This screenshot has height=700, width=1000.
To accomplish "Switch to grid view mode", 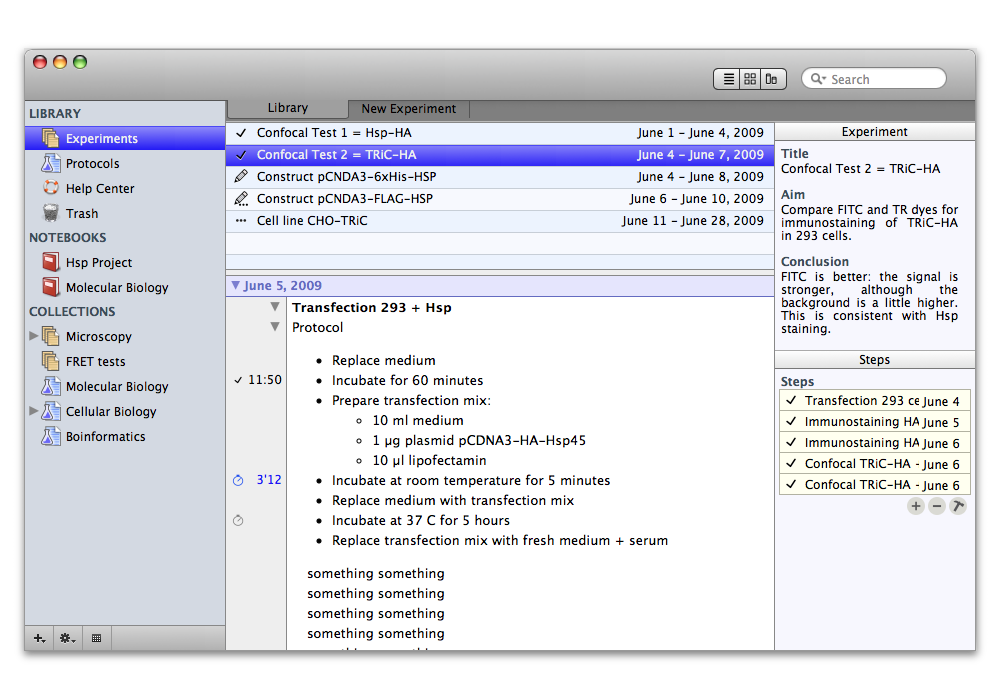I will point(750,79).
